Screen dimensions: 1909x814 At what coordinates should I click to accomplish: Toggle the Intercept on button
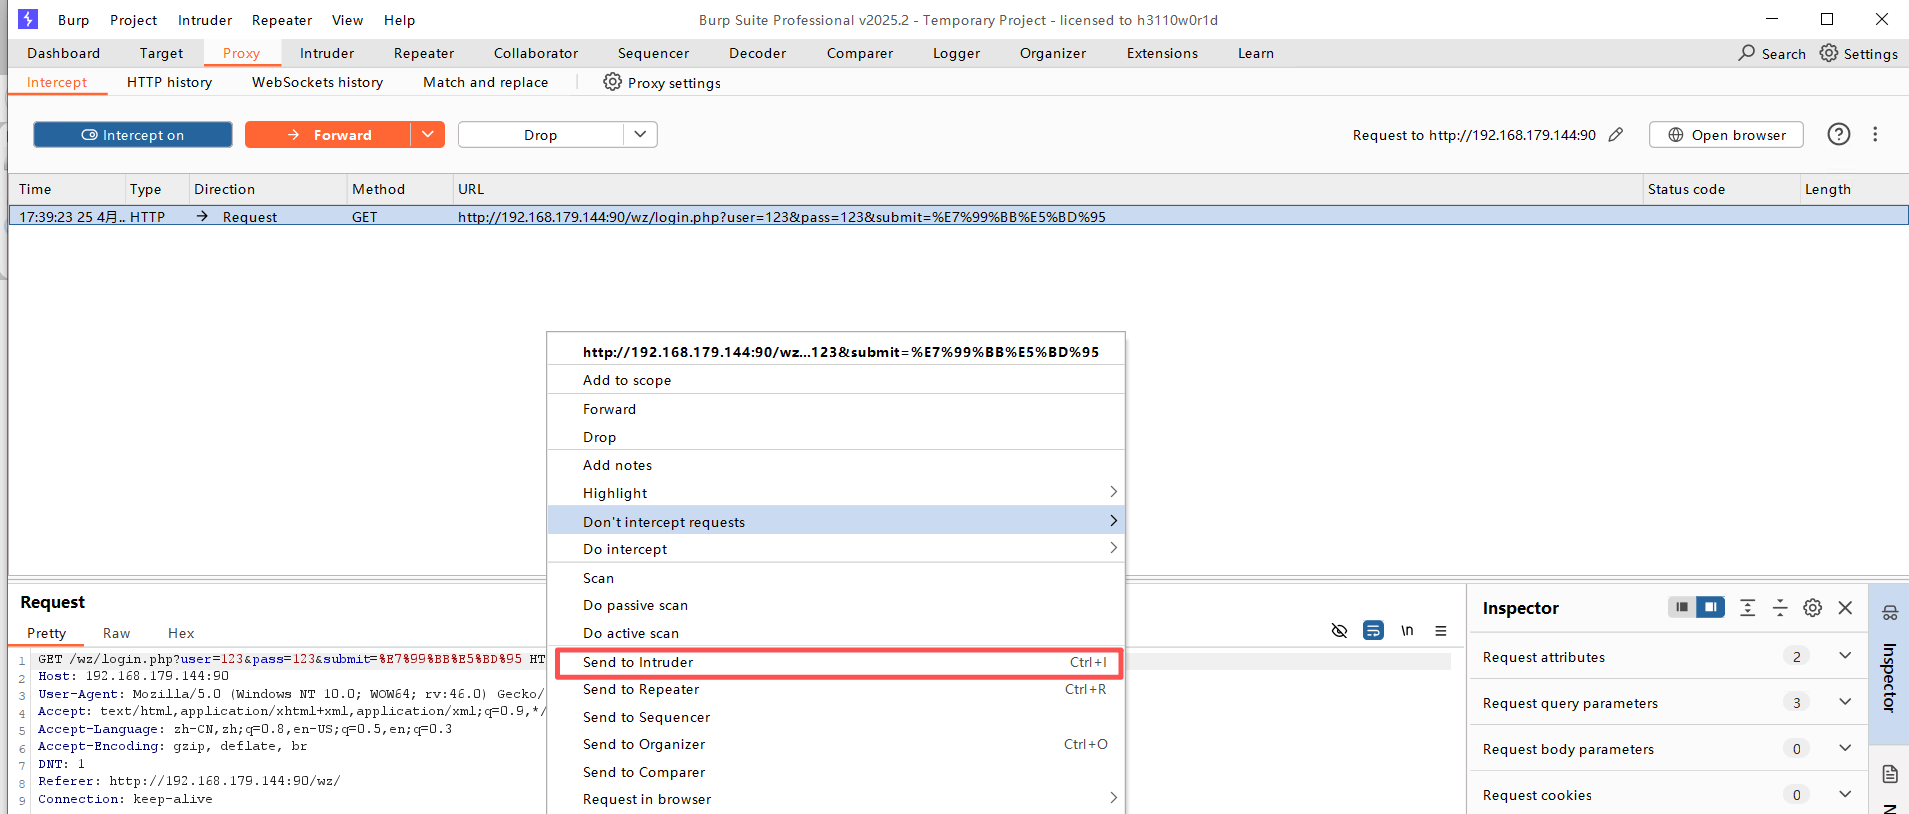[x=133, y=135]
